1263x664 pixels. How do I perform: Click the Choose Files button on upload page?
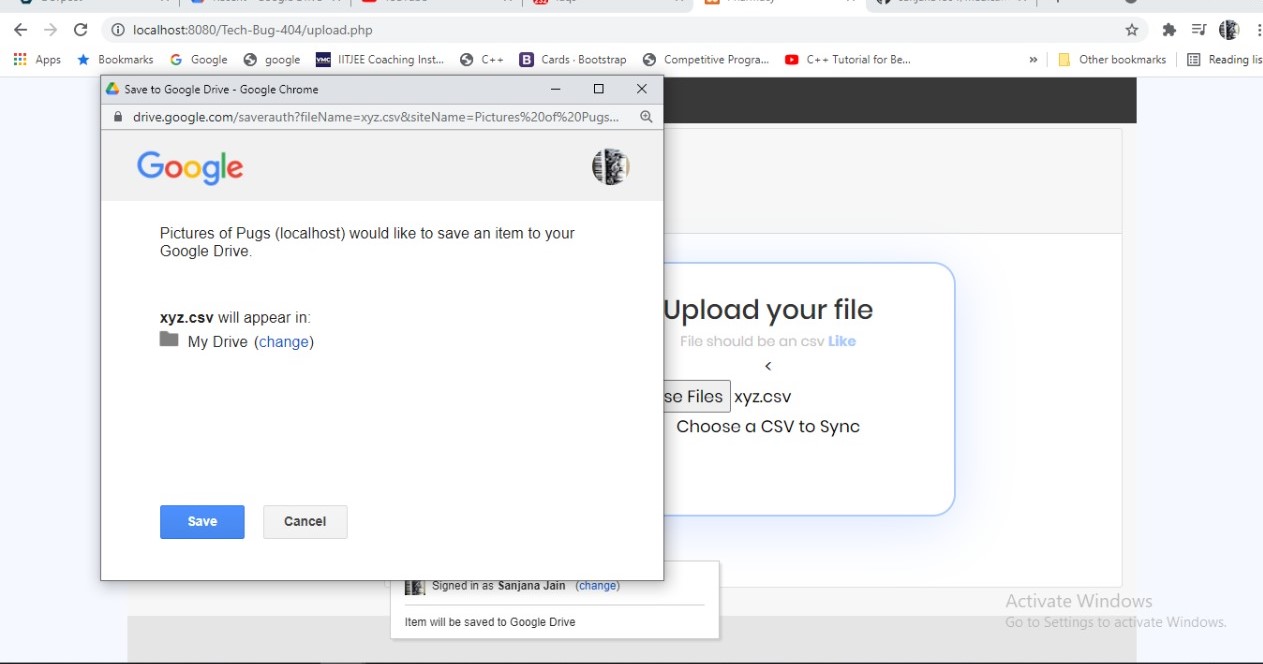pyautogui.click(x=696, y=397)
